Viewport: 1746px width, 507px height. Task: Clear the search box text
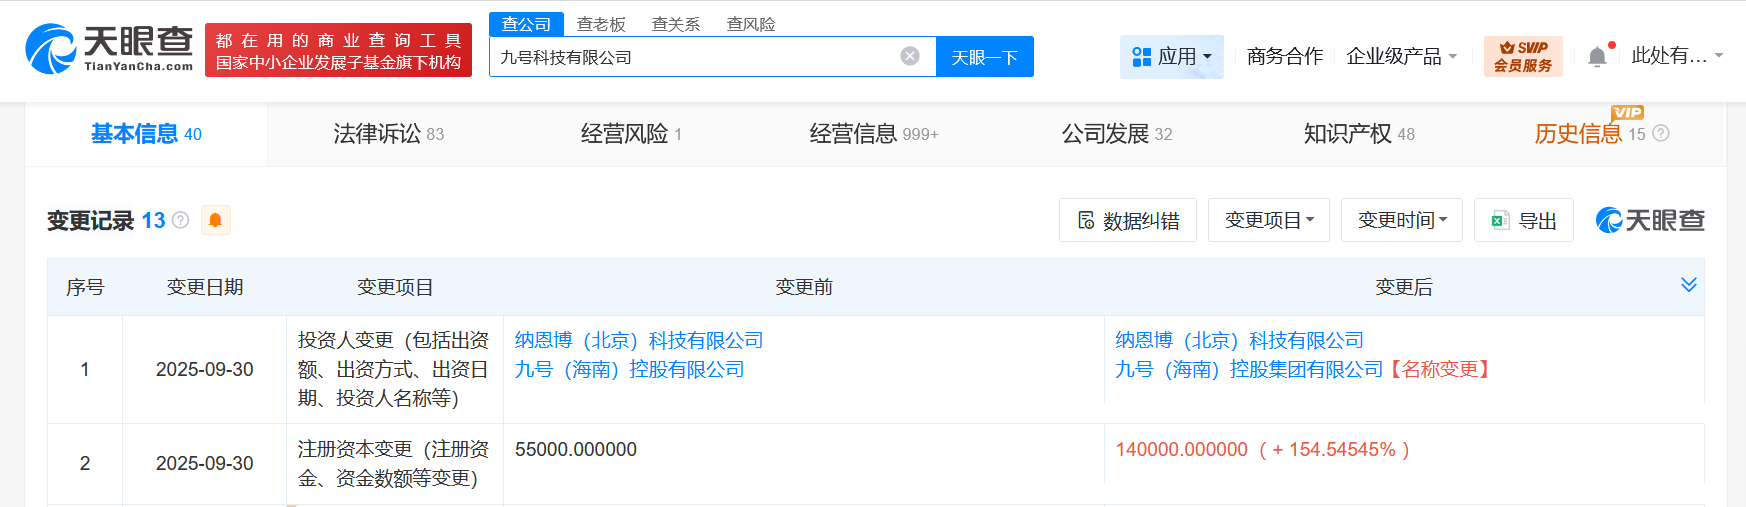(910, 56)
